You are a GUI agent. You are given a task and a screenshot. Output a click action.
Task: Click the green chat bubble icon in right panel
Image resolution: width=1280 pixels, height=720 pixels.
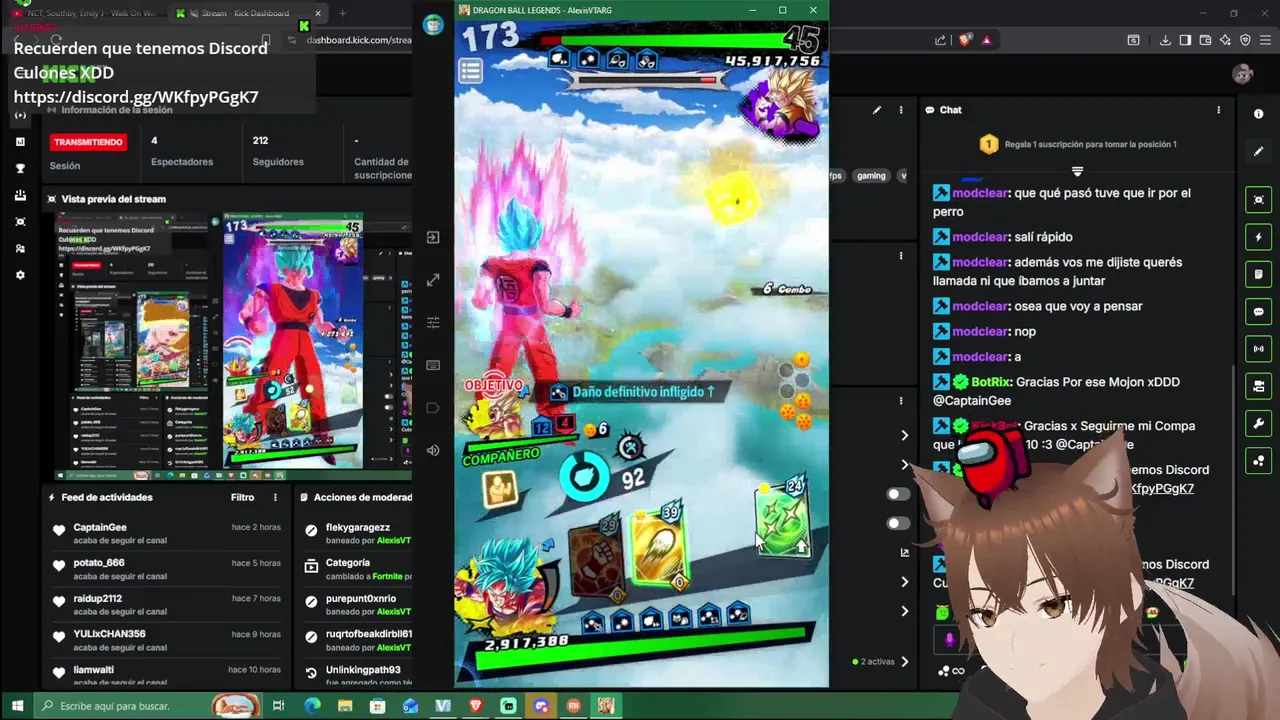[1259, 311]
